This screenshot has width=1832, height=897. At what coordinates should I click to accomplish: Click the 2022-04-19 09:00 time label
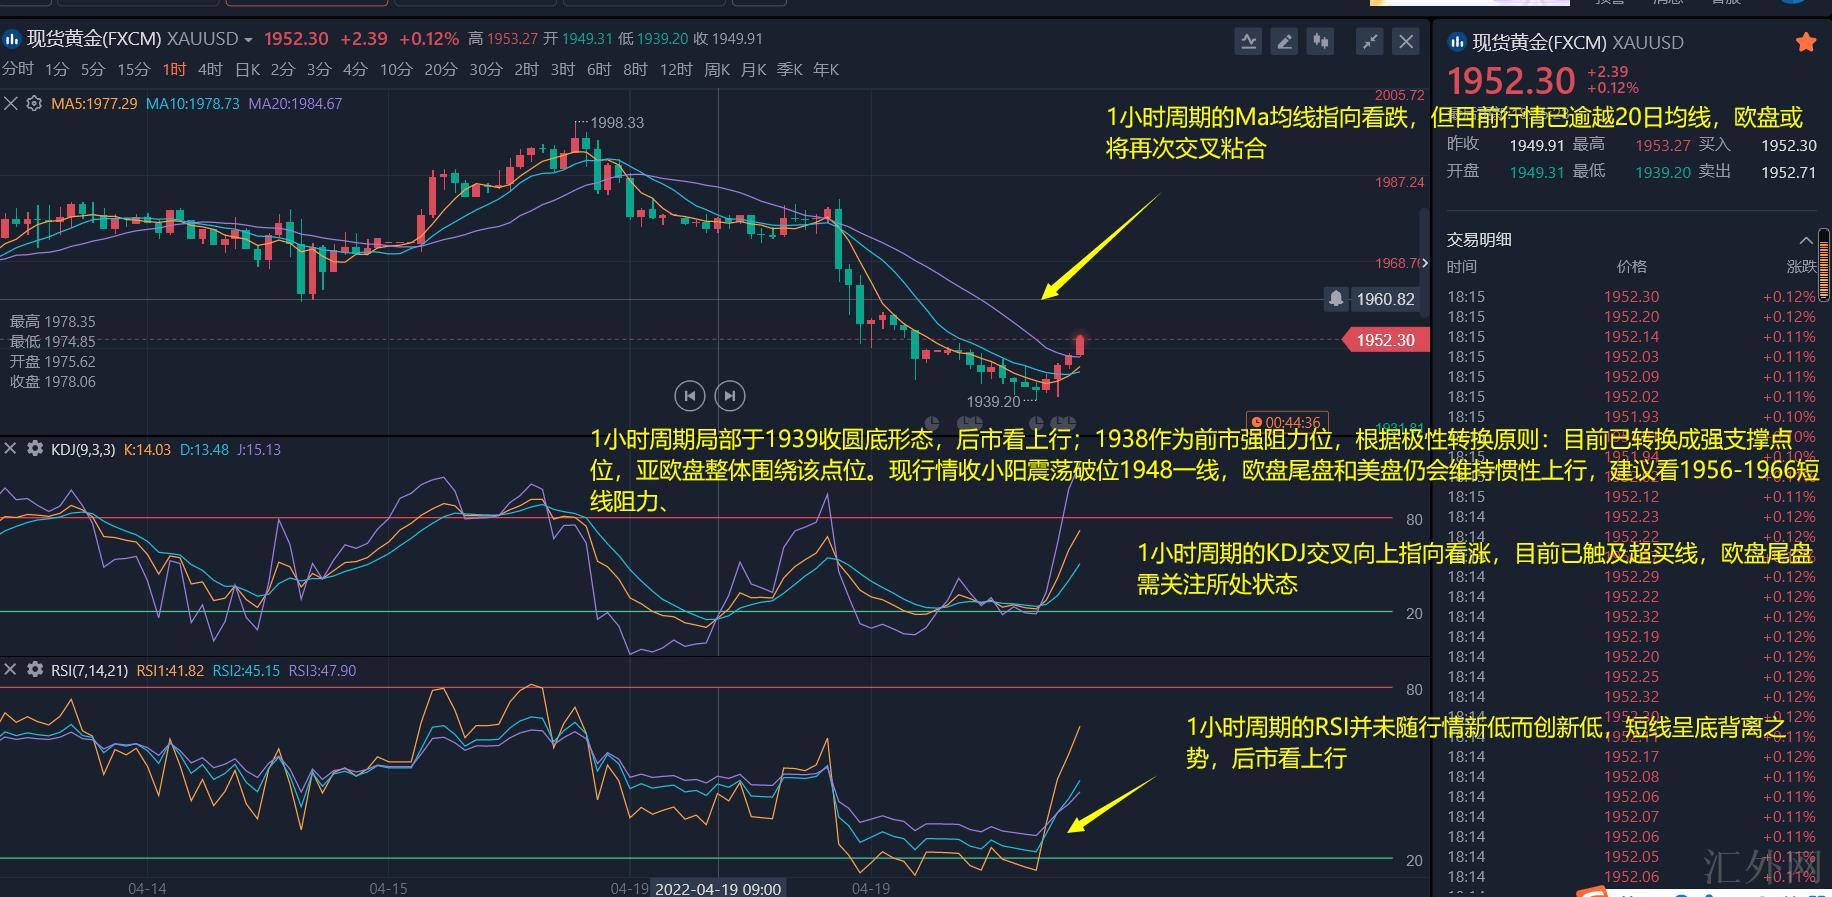719,888
